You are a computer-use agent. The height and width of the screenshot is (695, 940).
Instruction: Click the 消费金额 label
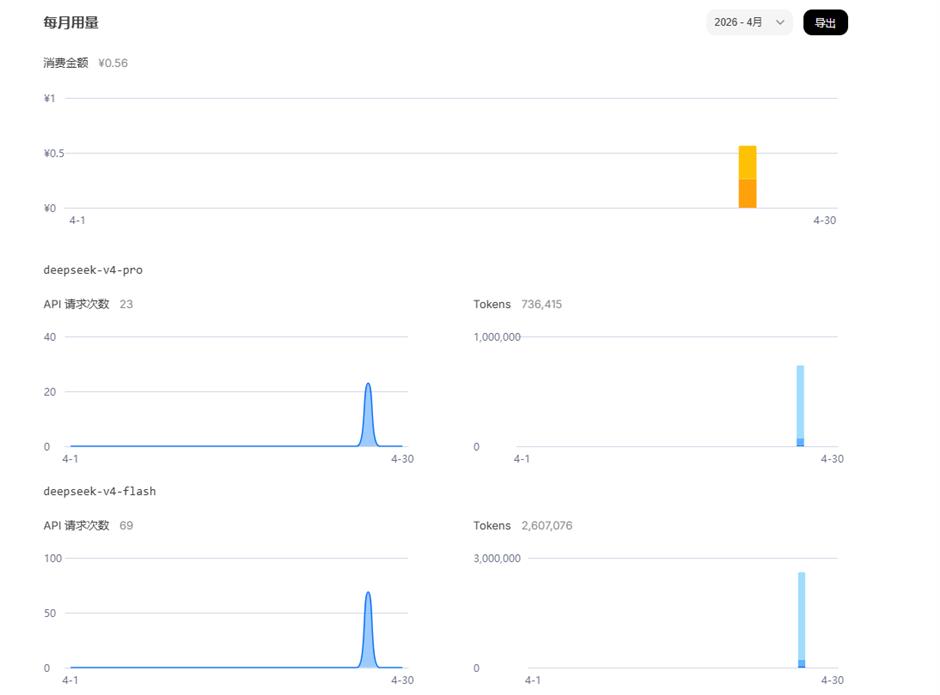[x=66, y=63]
